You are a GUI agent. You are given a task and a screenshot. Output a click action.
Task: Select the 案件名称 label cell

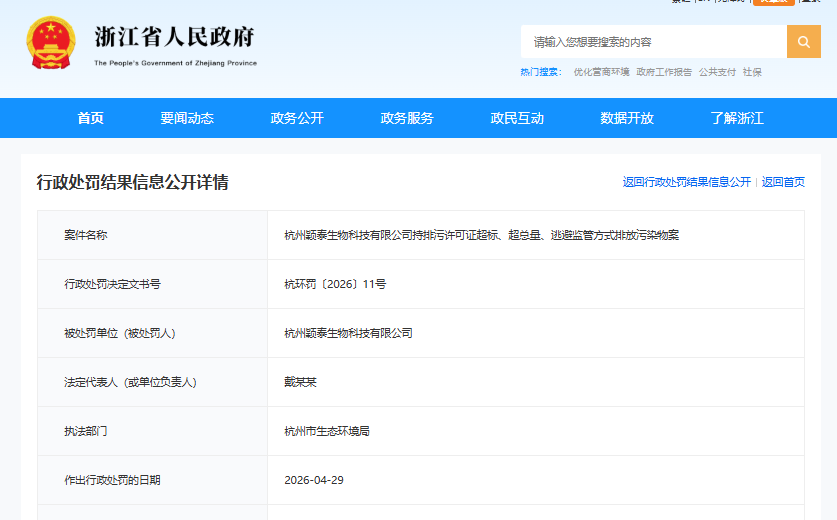pyautogui.click(x=153, y=235)
